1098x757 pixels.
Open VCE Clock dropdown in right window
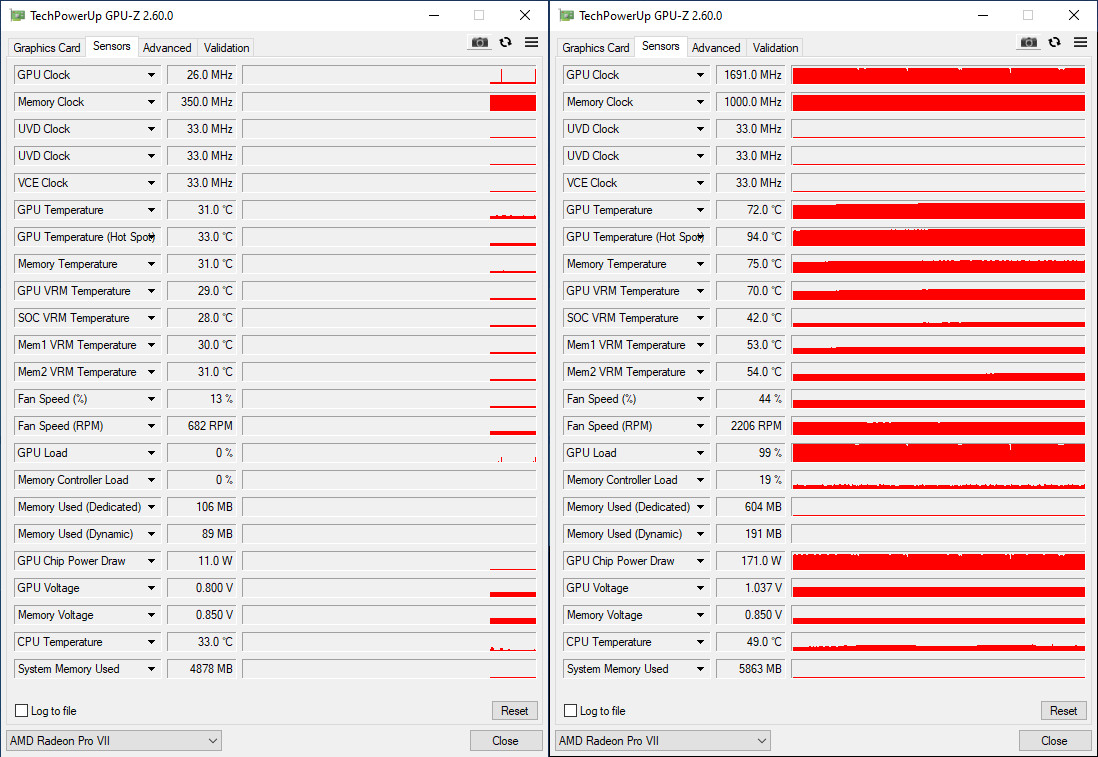(700, 183)
